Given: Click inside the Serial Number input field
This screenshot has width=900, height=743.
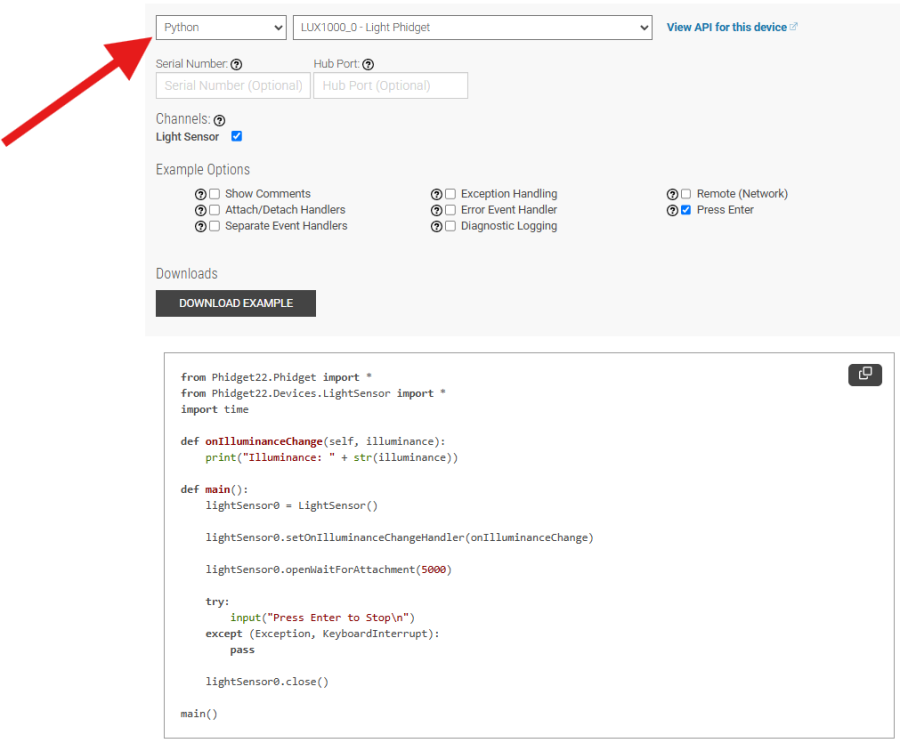Looking at the screenshot, I should pos(232,85).
